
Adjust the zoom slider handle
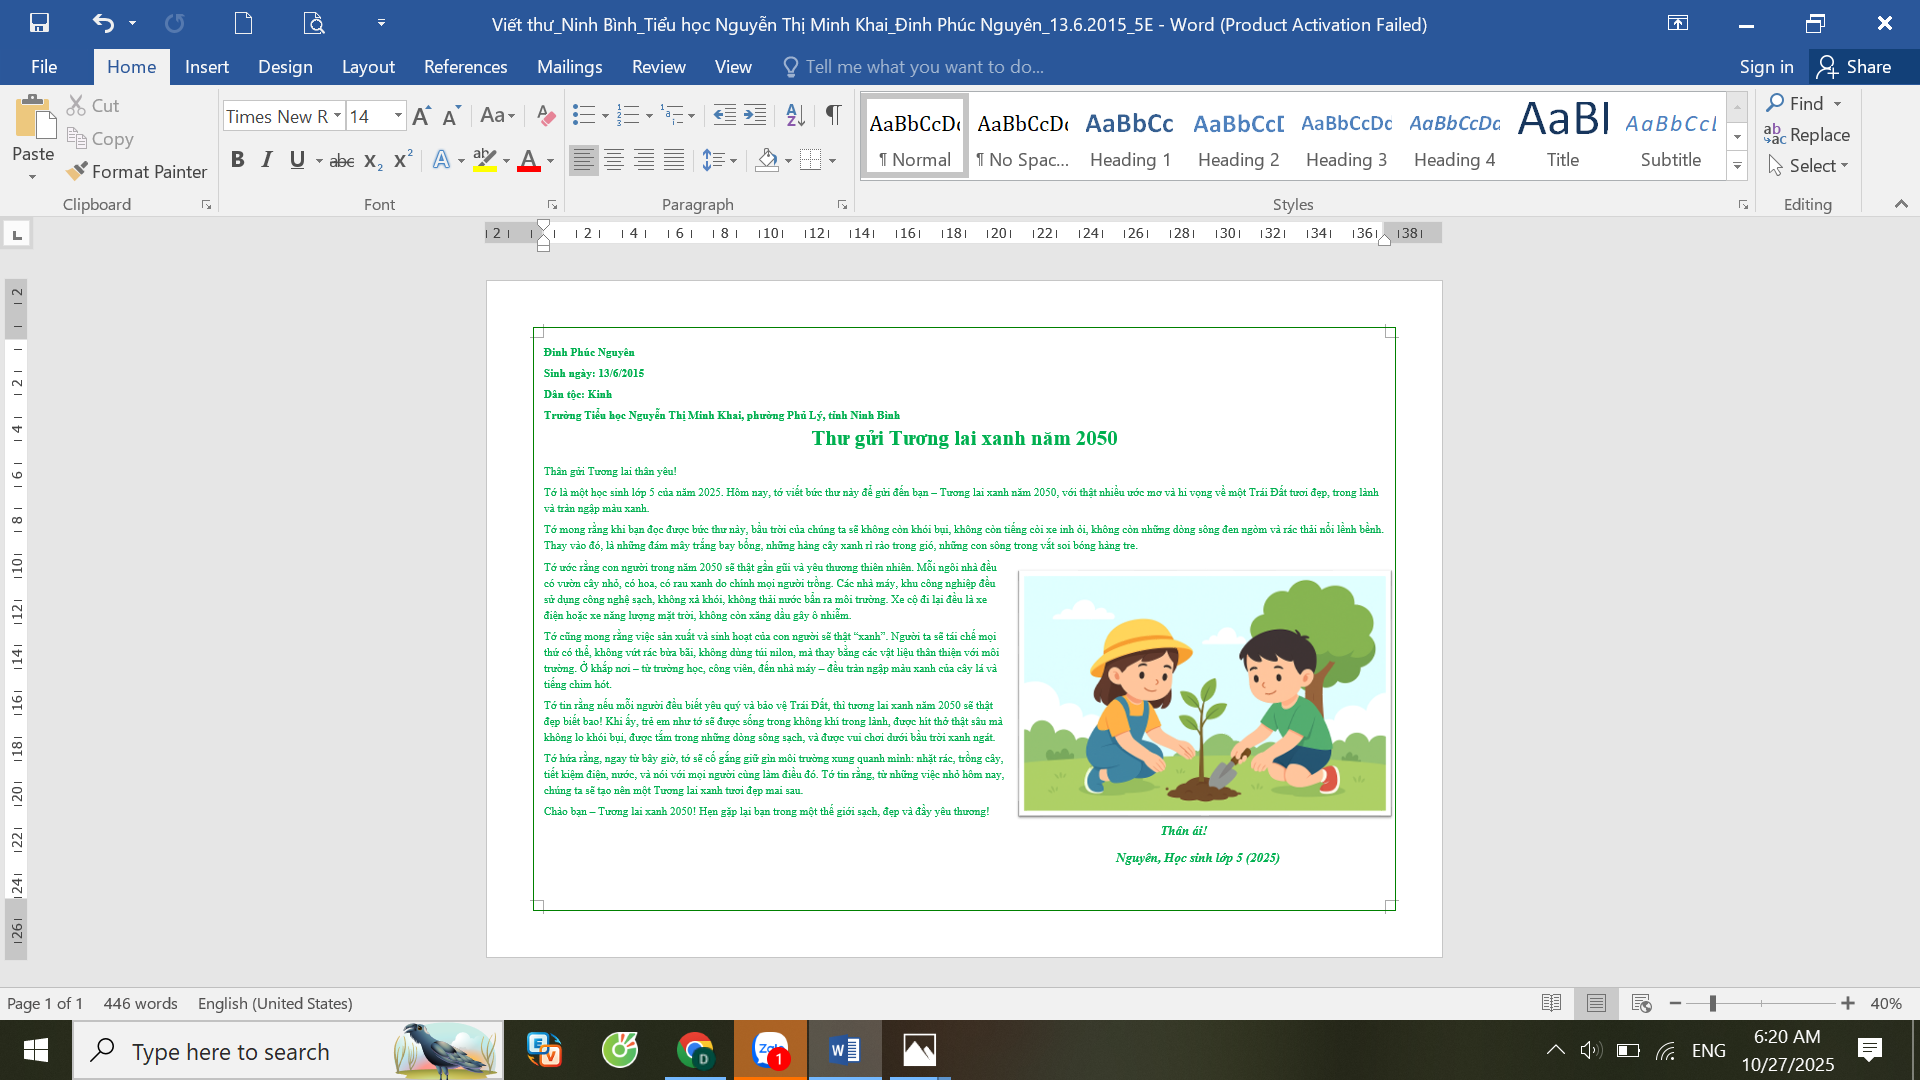(1712, 1003)
